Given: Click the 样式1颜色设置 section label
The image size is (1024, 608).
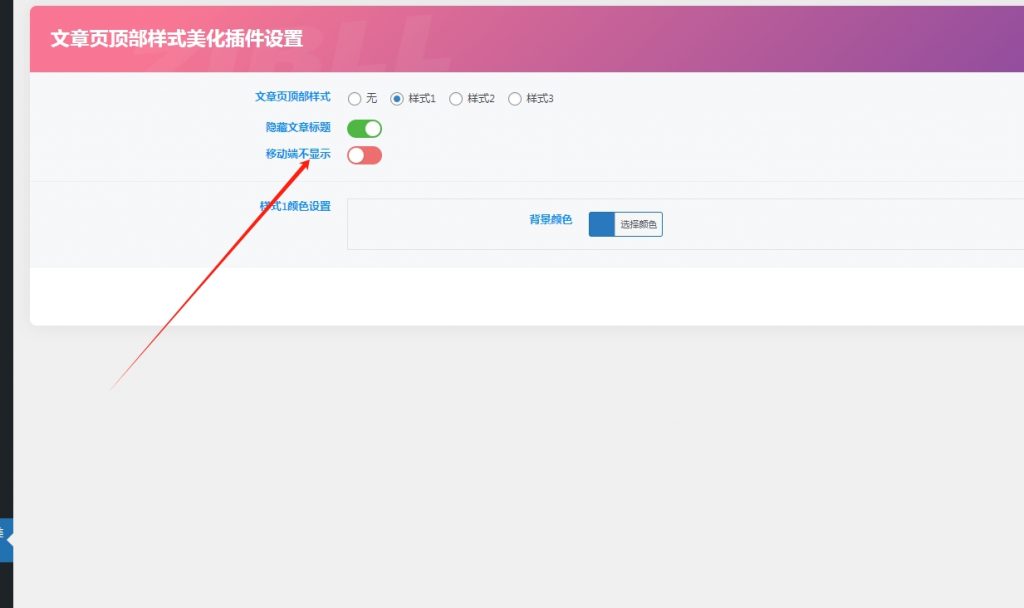Looking at the screenshot, I should click(x=295, y=206).
